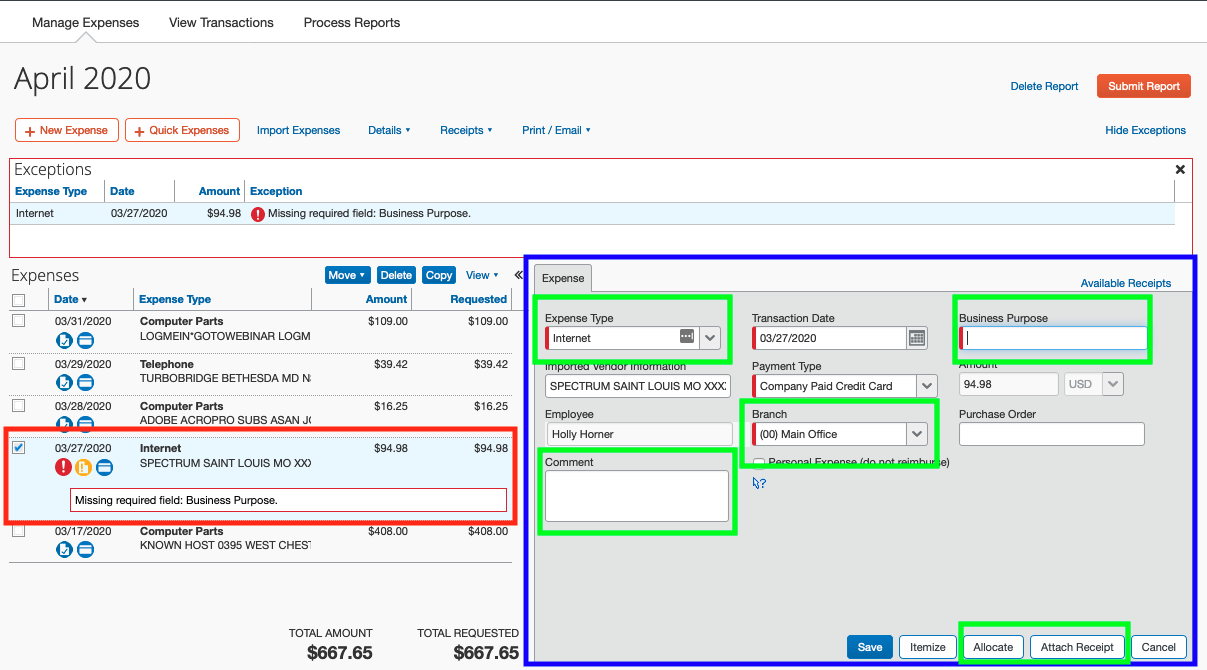Expand the Expense Type dropdown arrow
Screen dimensions: 1207x670
click(710, 338)
